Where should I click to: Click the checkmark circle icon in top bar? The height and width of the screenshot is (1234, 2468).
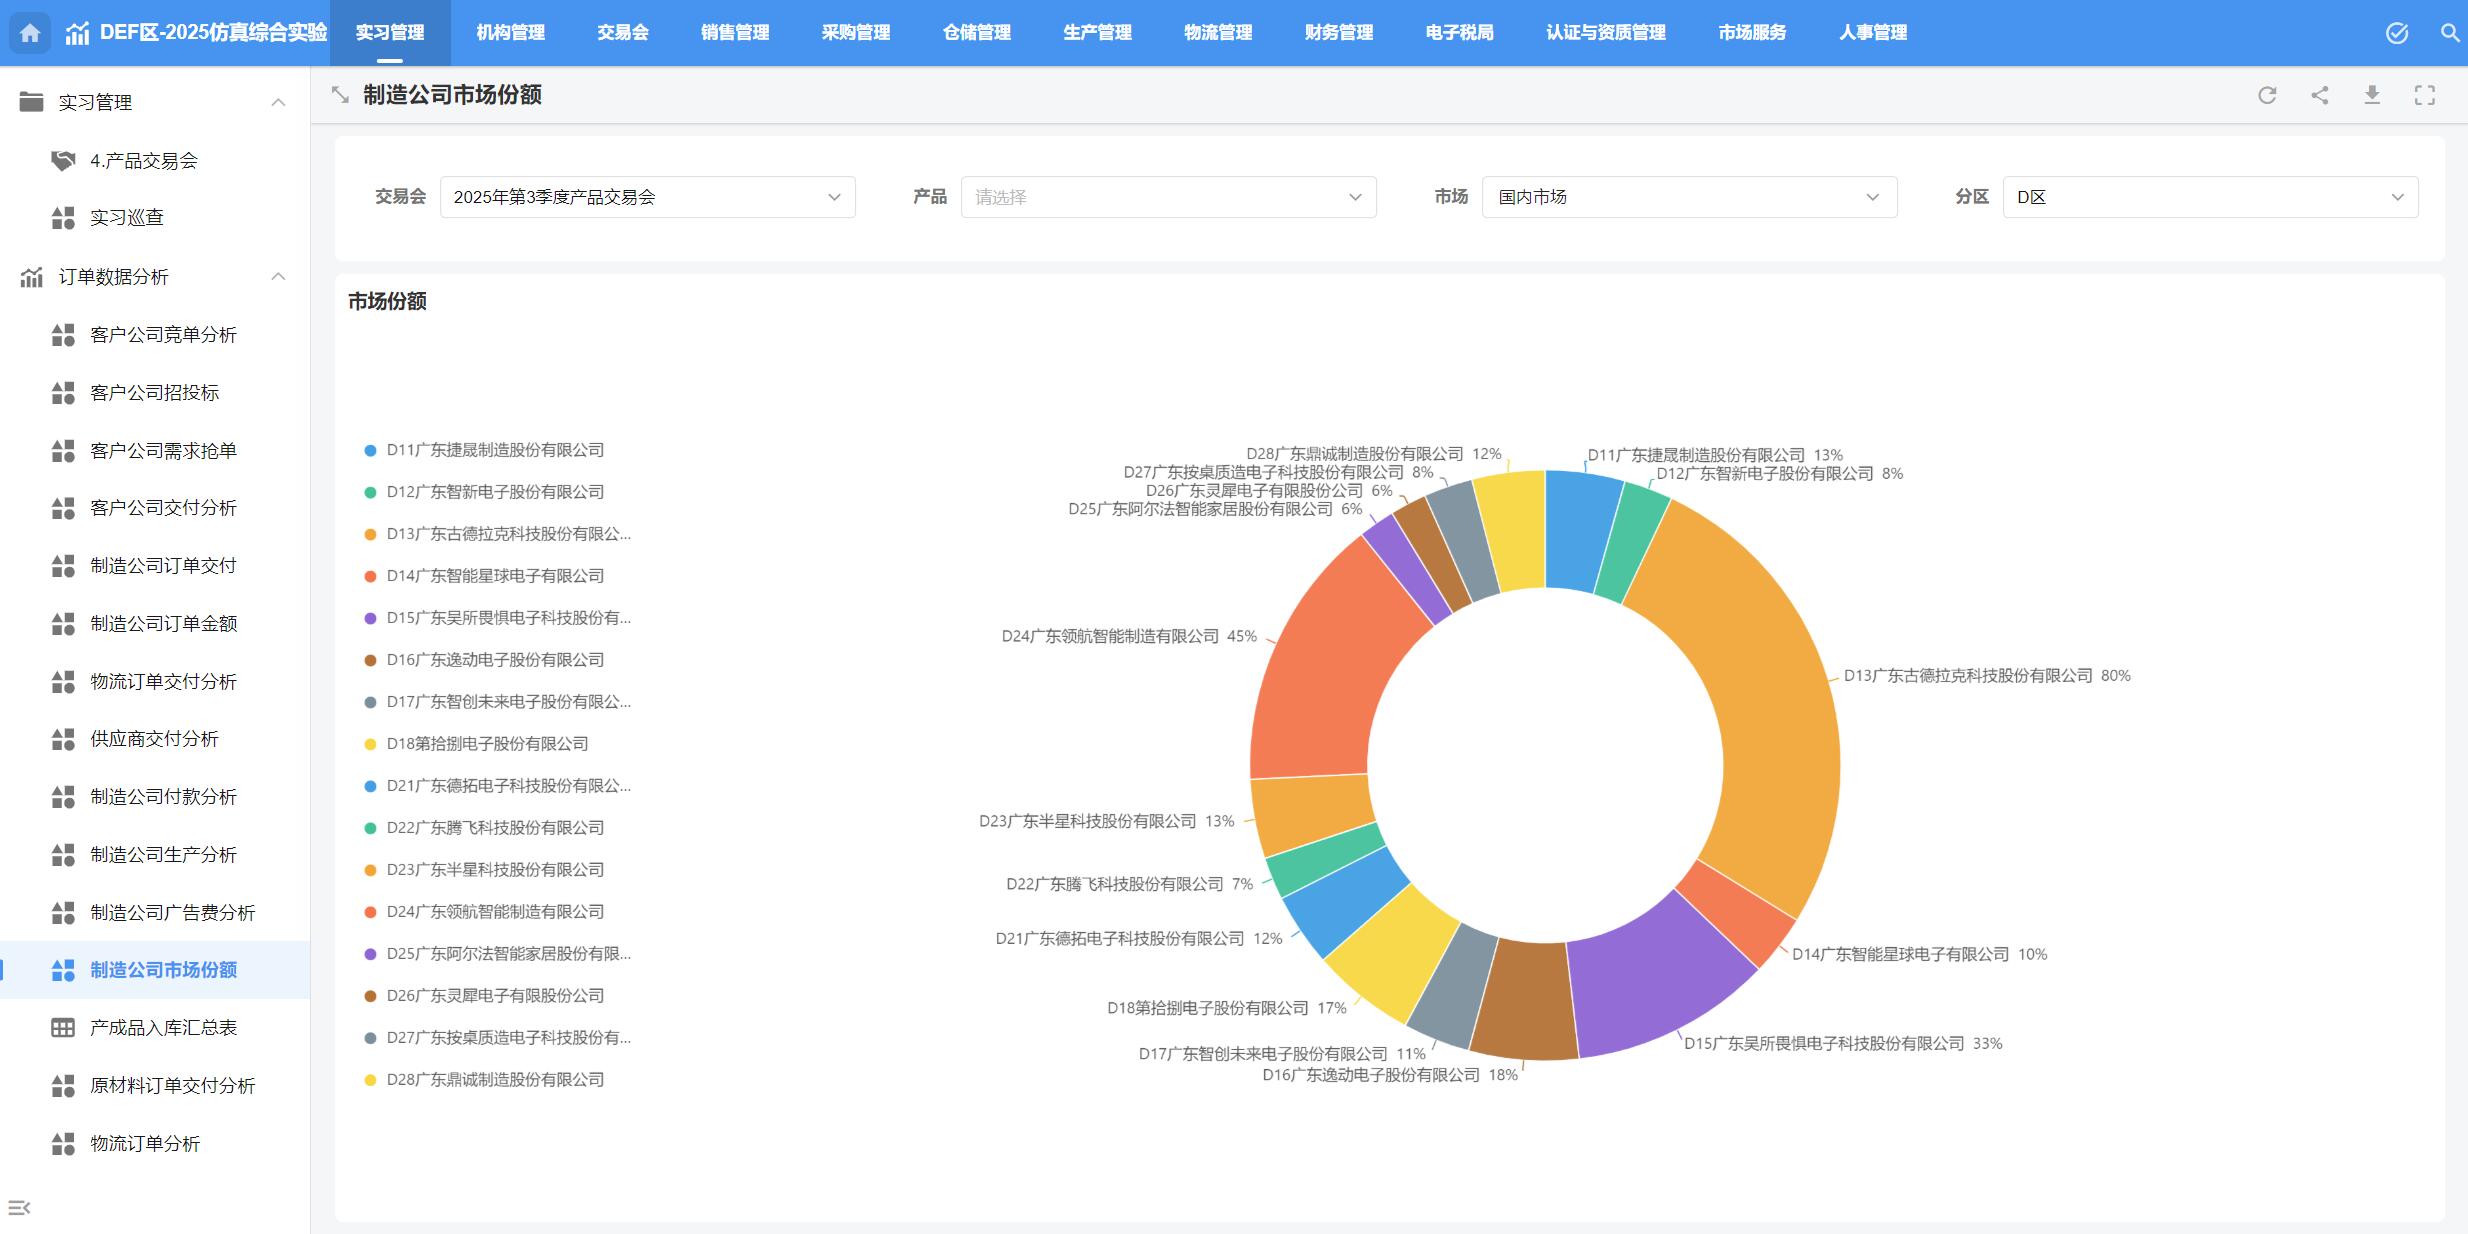2397,33
